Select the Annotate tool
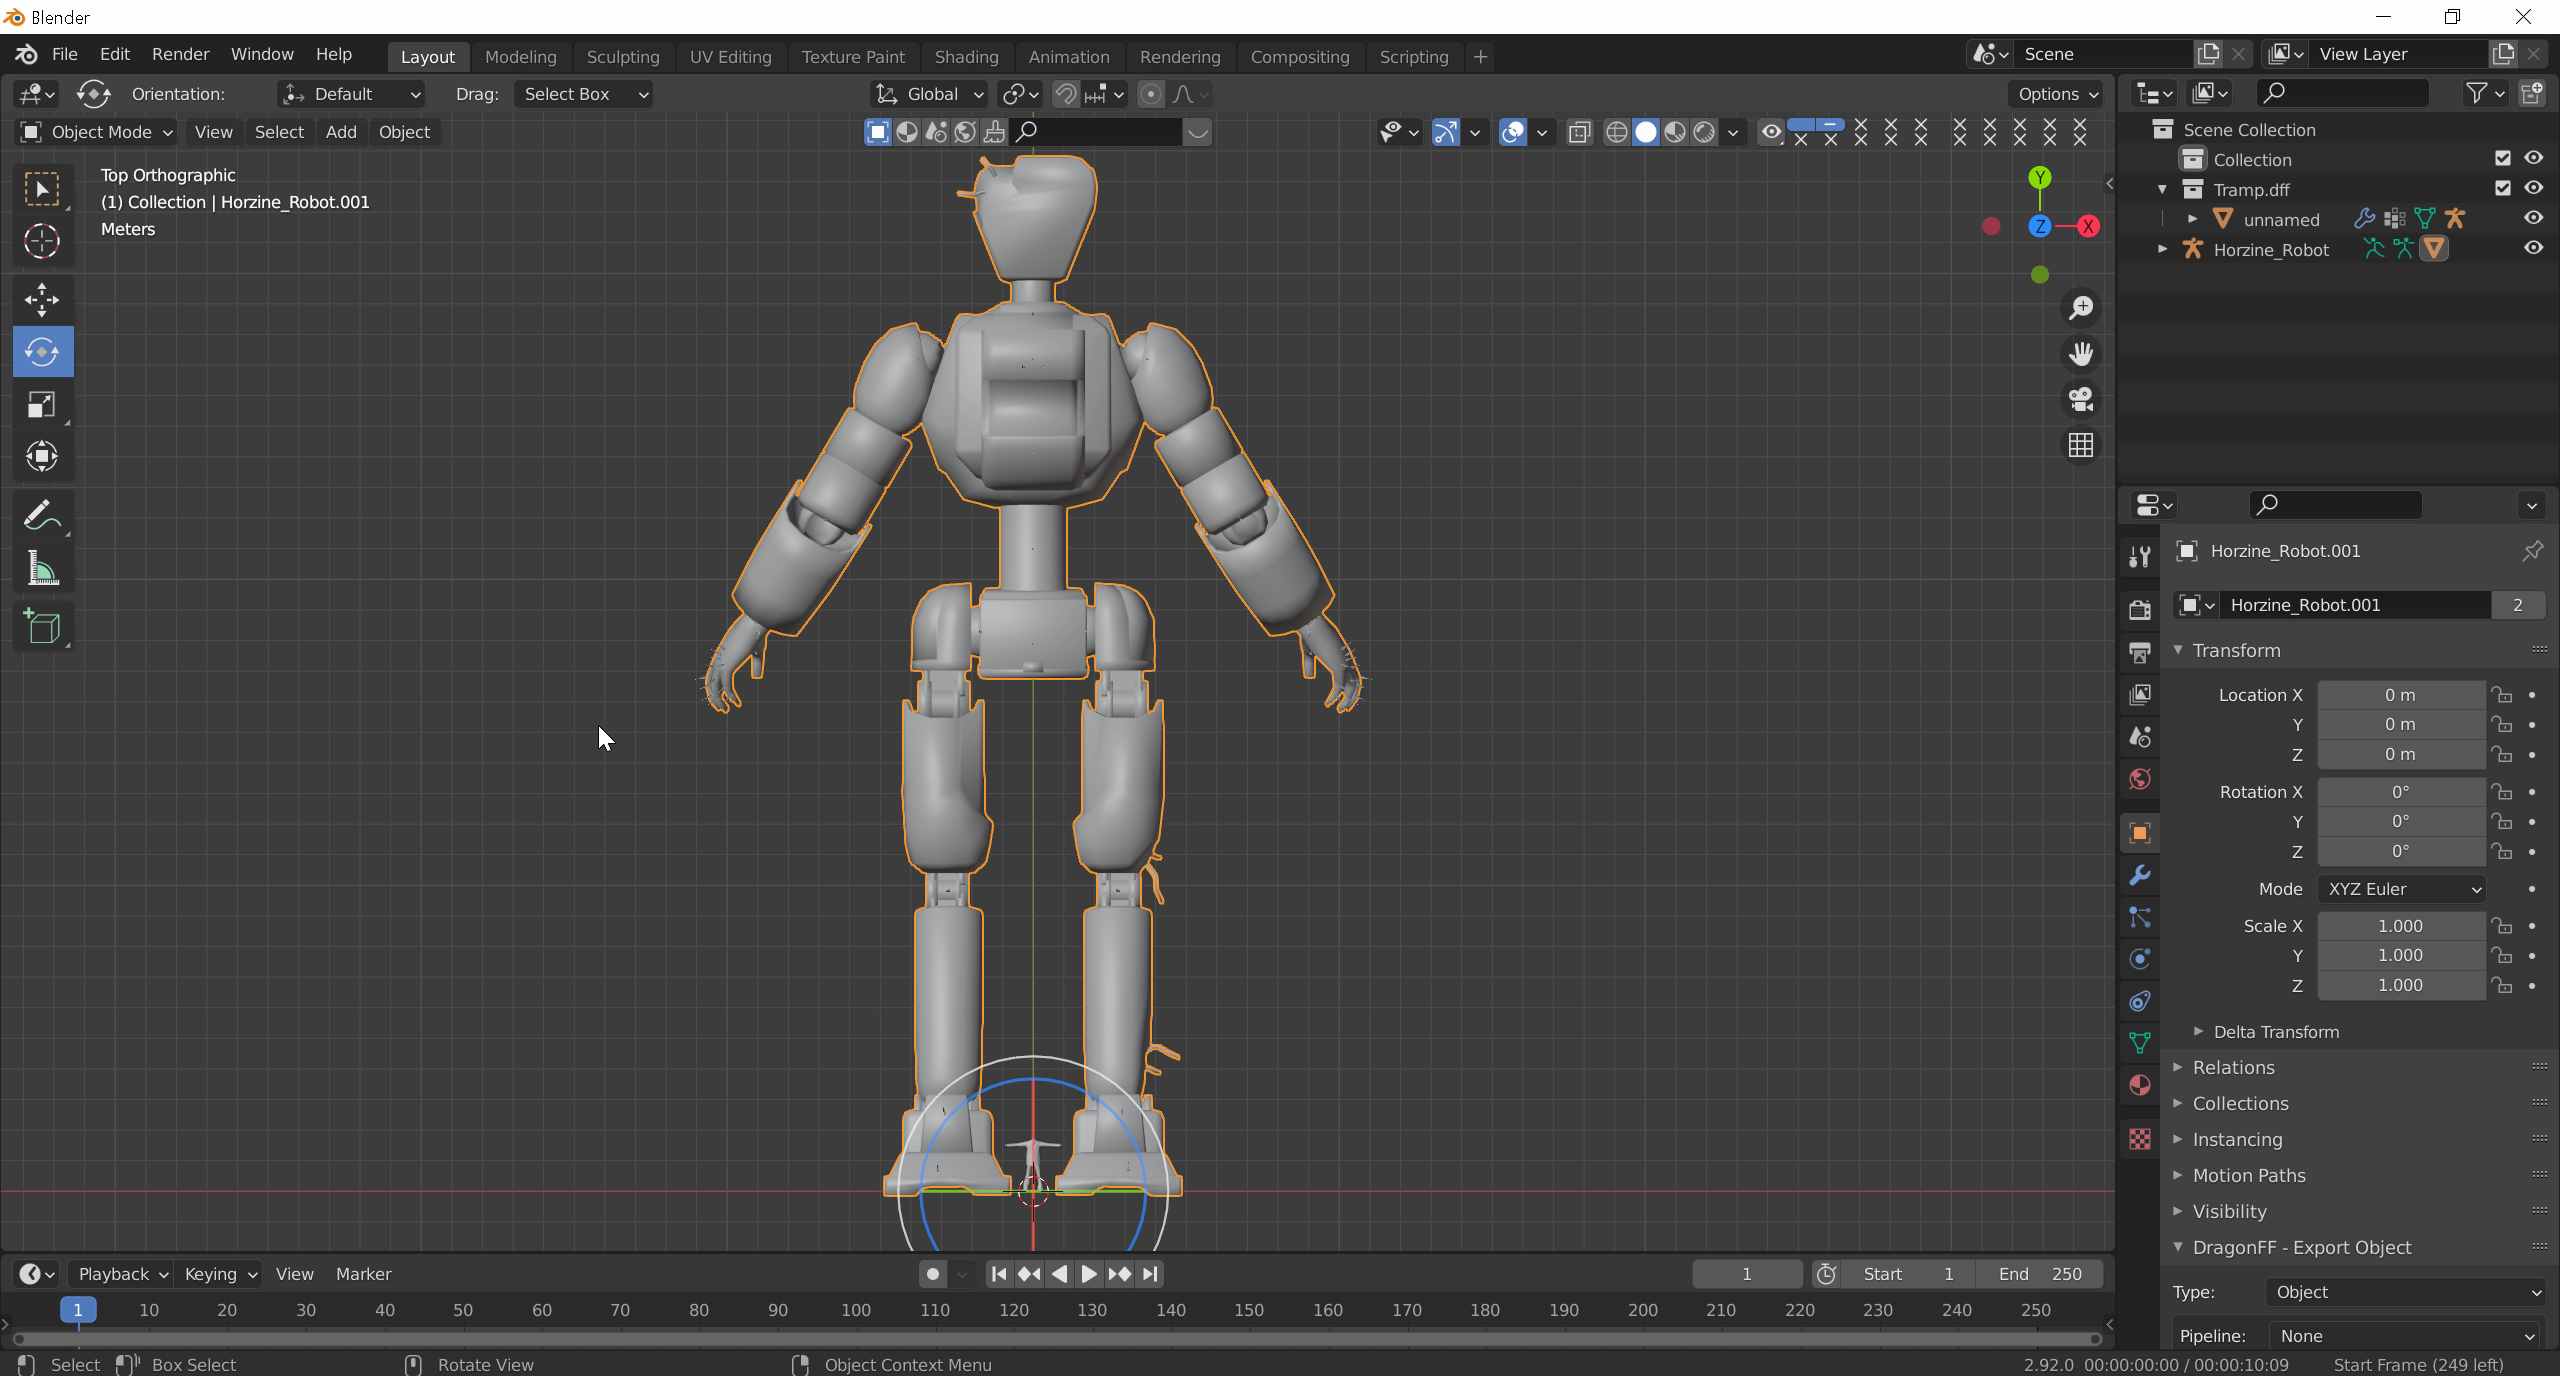 42,516
